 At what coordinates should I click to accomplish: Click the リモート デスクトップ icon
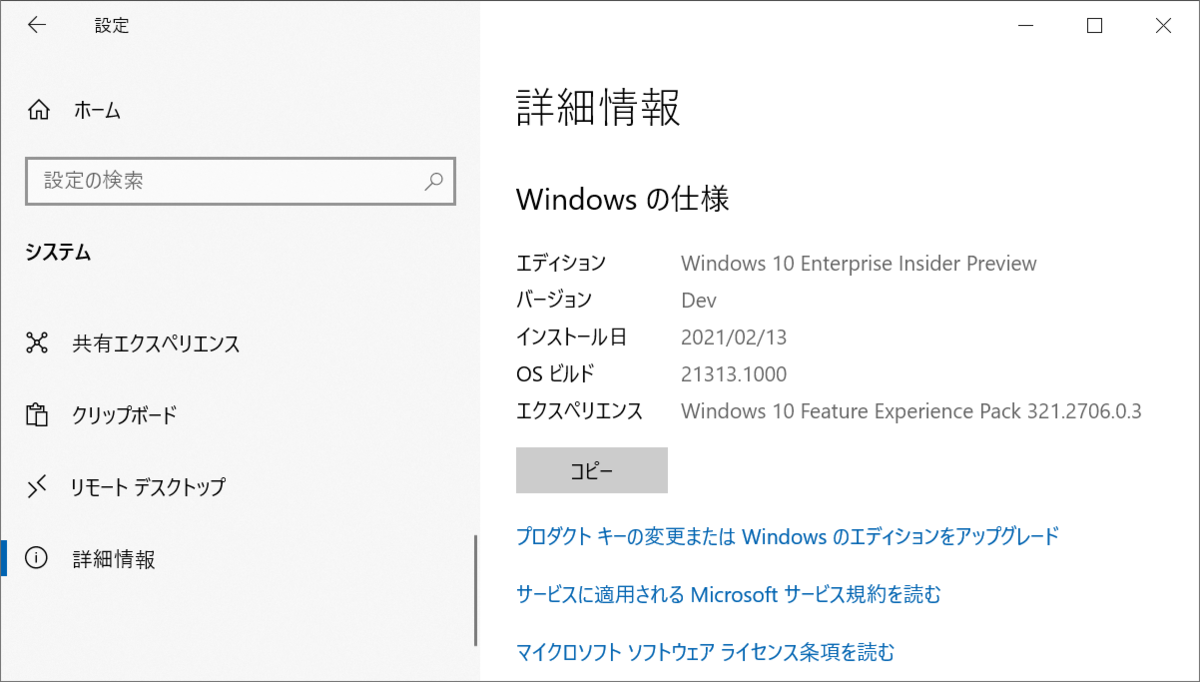click(37, 487)
